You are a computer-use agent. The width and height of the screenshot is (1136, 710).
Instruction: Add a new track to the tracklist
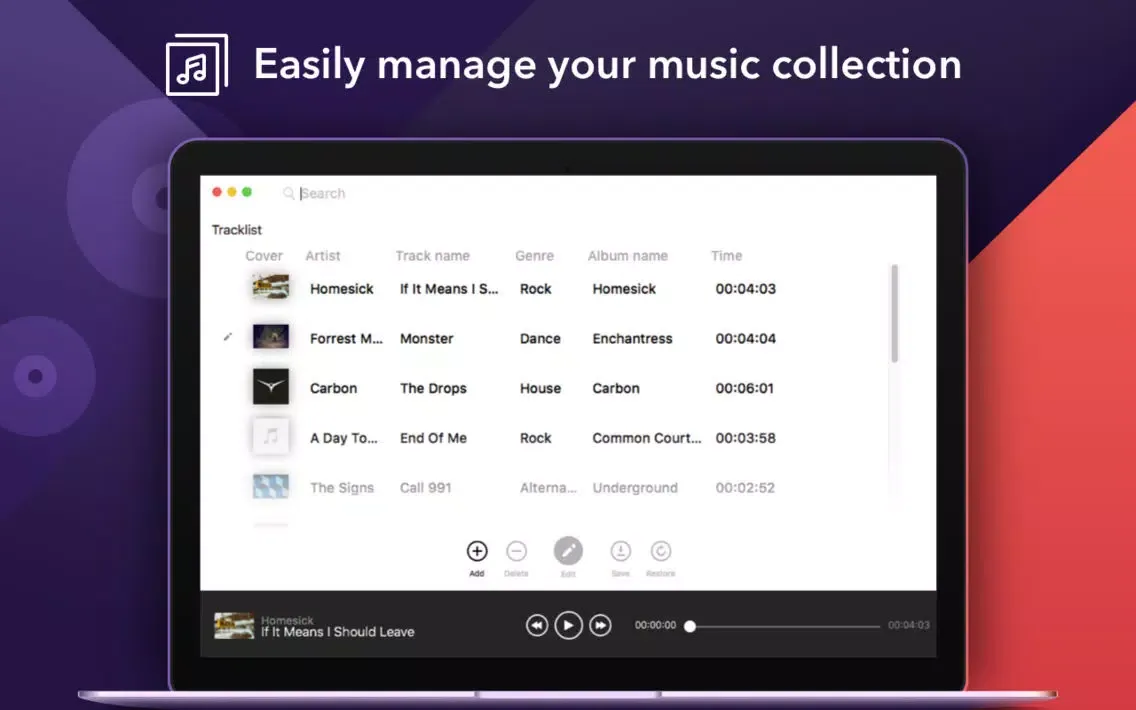tap(477, 551)
